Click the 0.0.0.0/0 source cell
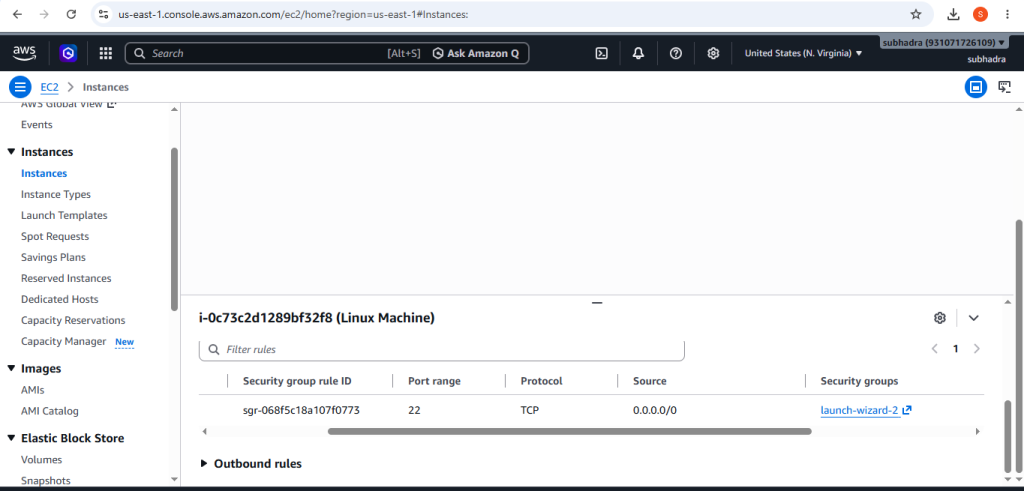 click(655, 411)
